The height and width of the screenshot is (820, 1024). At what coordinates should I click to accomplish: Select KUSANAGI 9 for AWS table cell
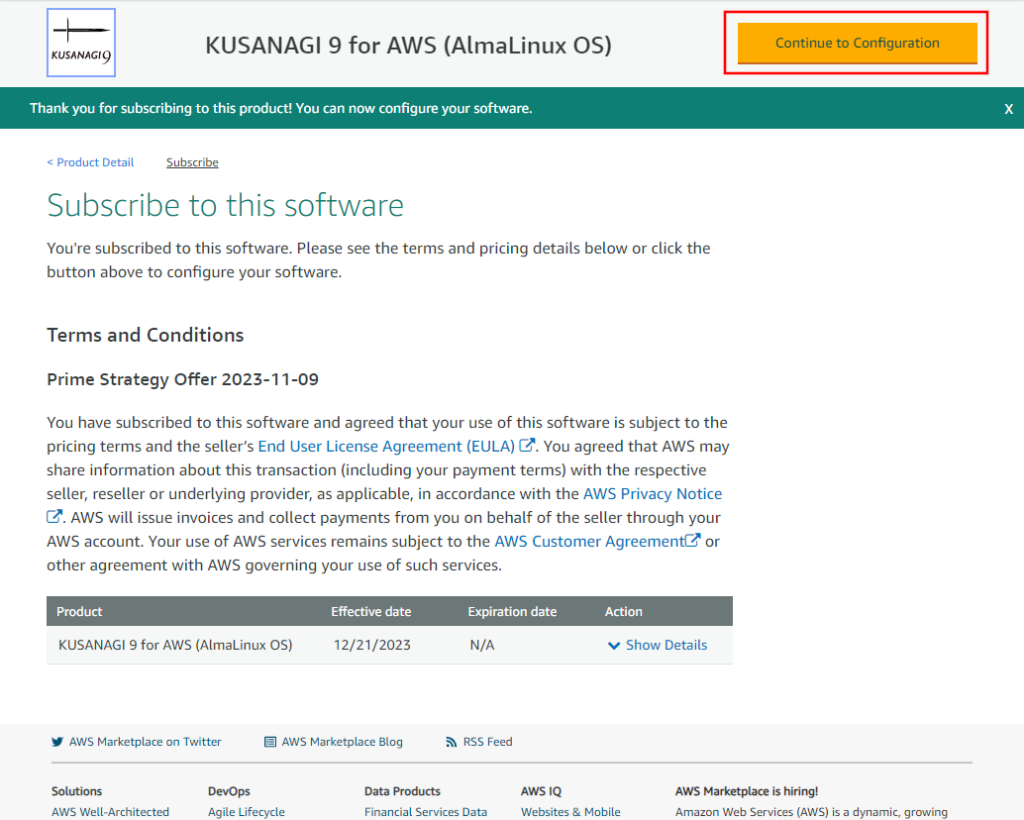(x=175, y=645)
